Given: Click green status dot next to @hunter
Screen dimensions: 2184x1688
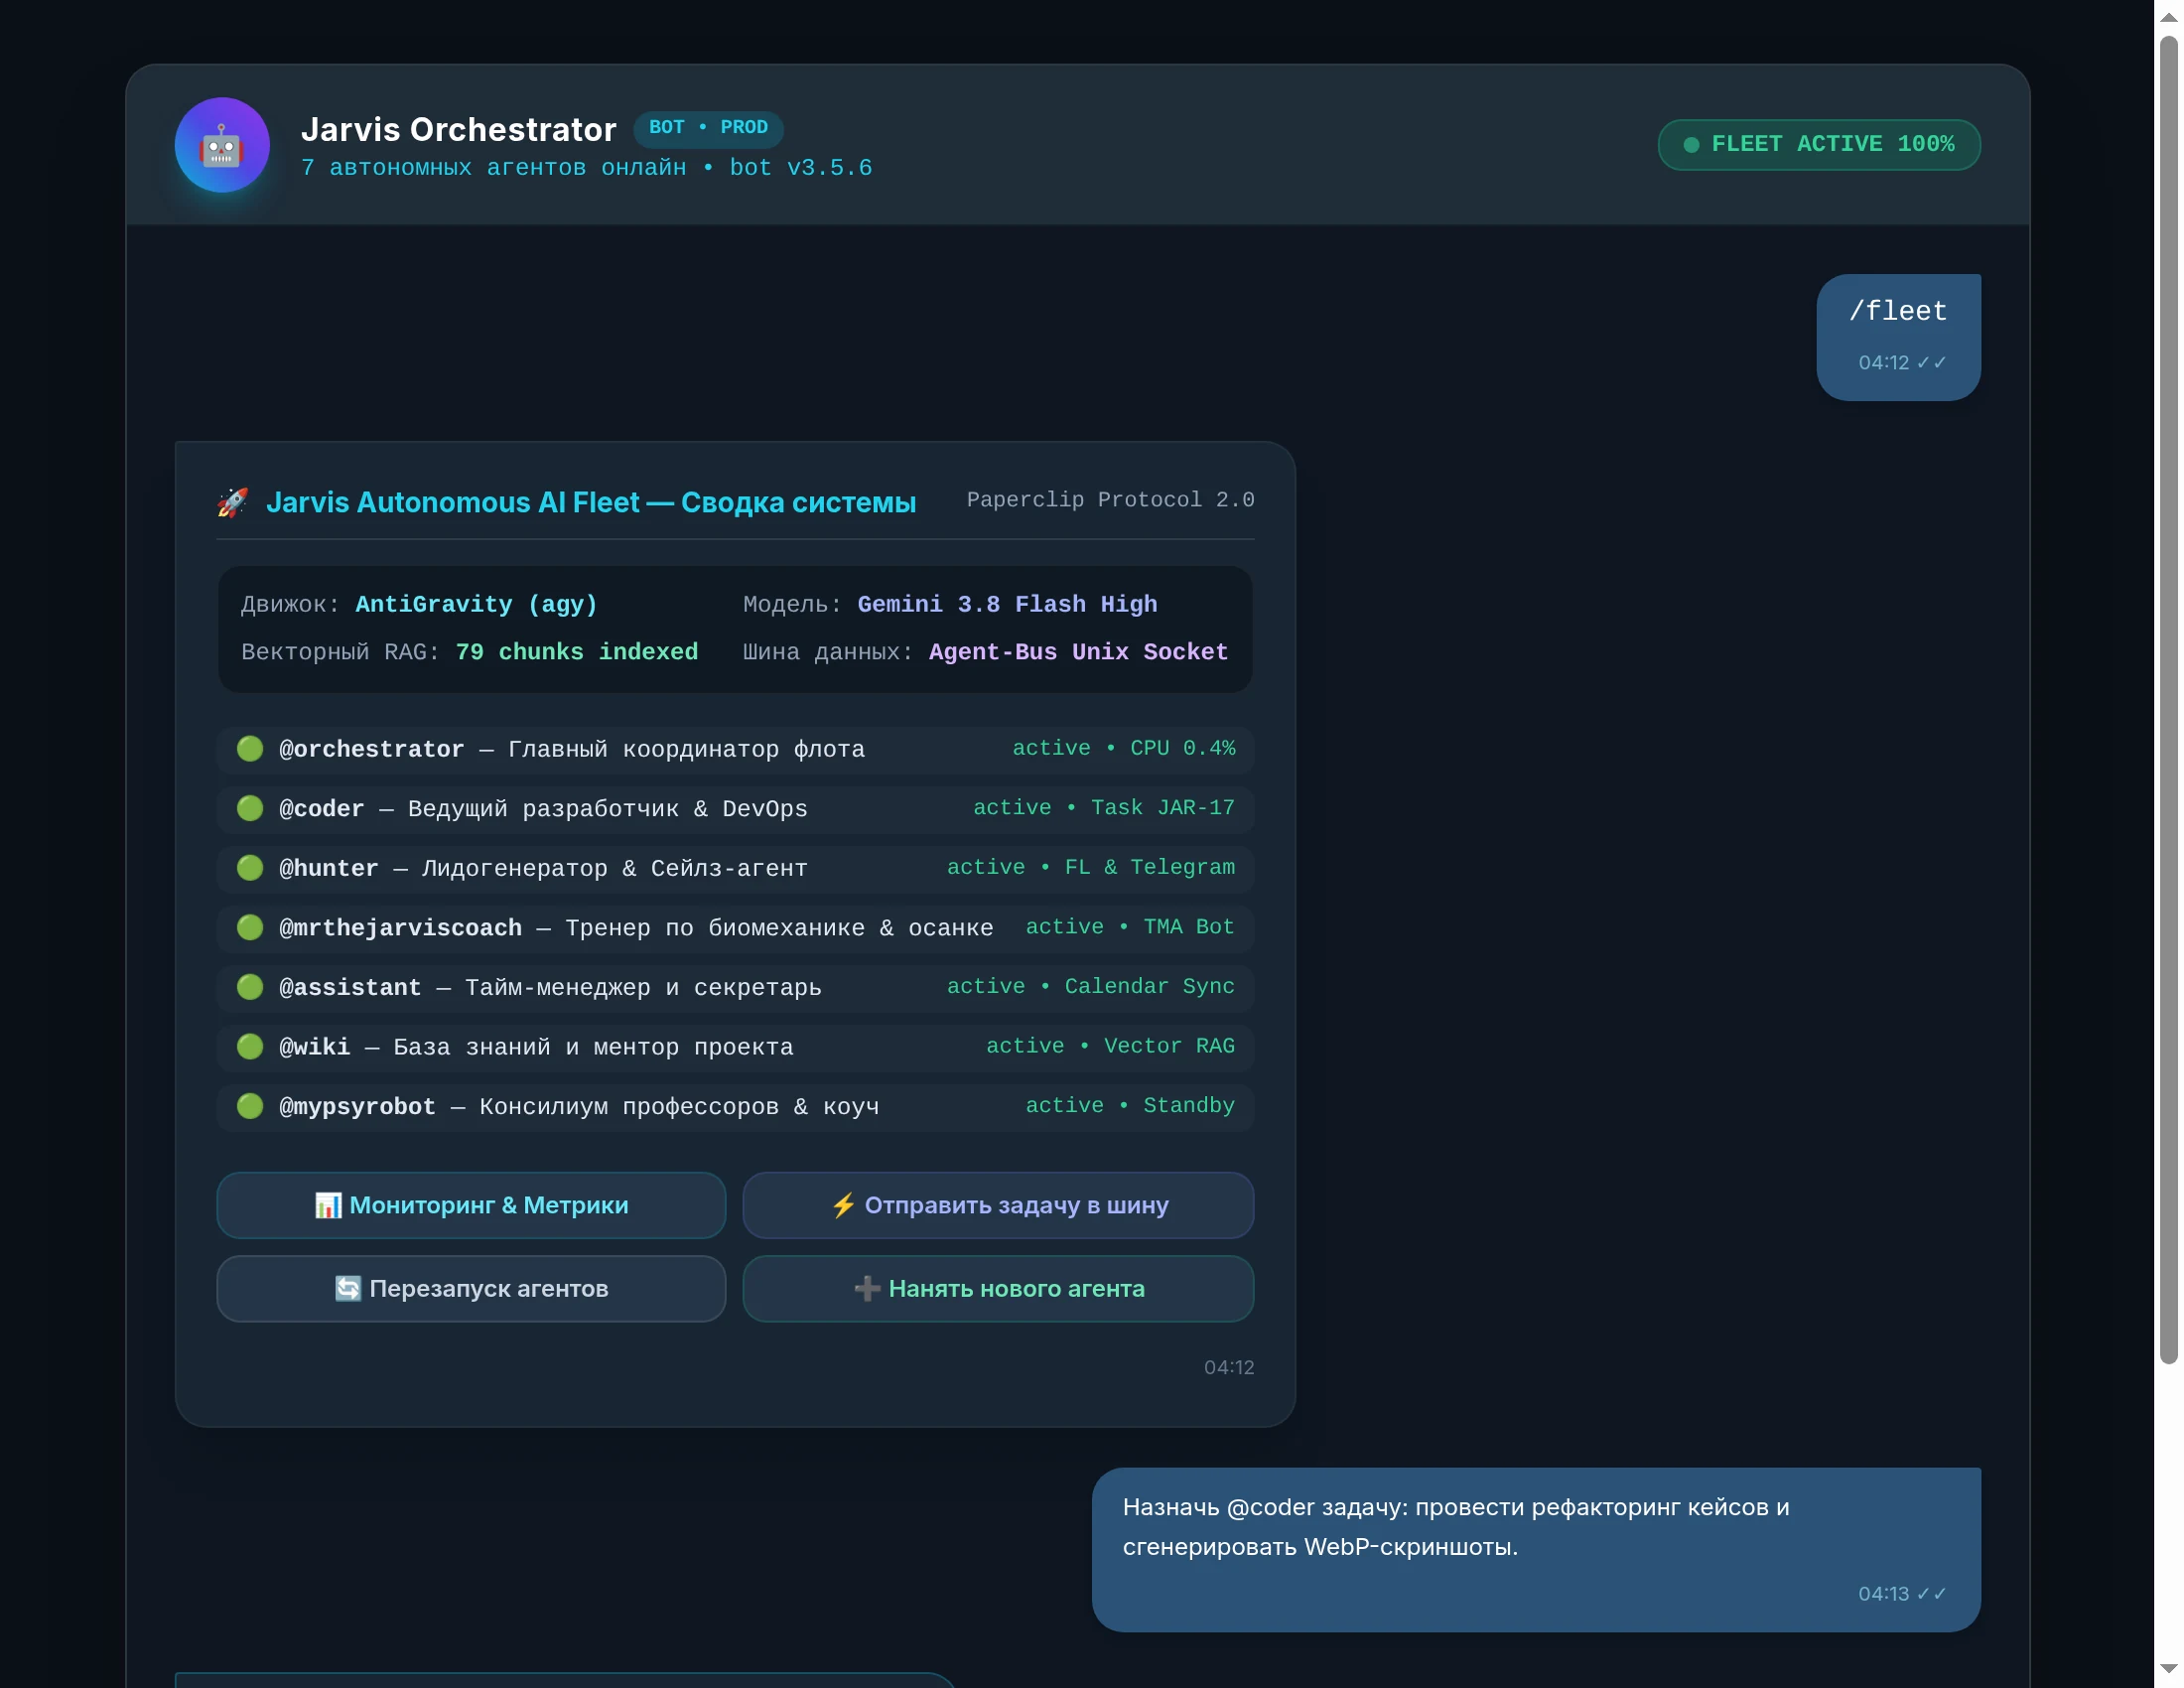Looking at the screenshot, I should coord(250,867).
